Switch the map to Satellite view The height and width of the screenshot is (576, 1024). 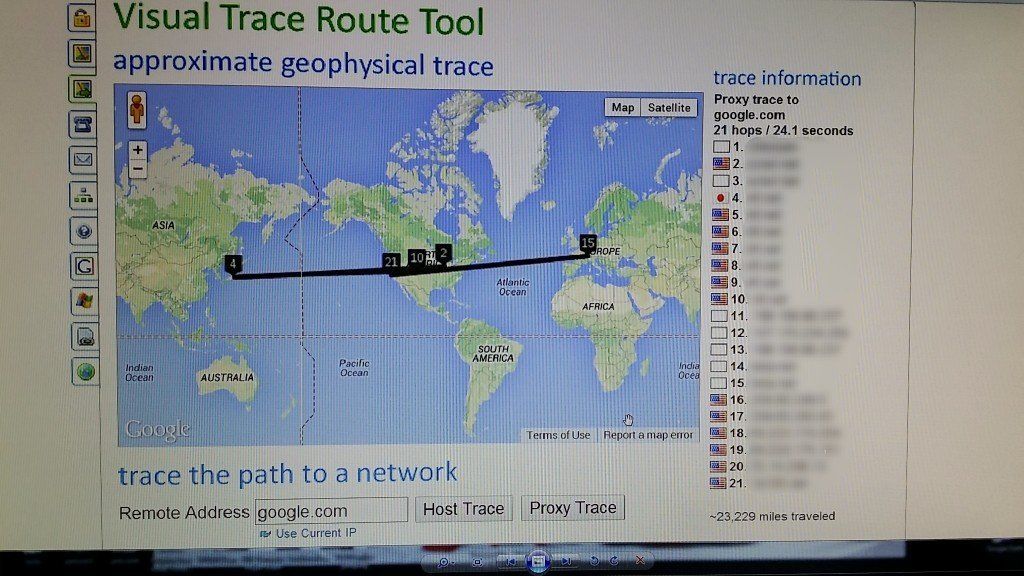[x=669, y=107]
